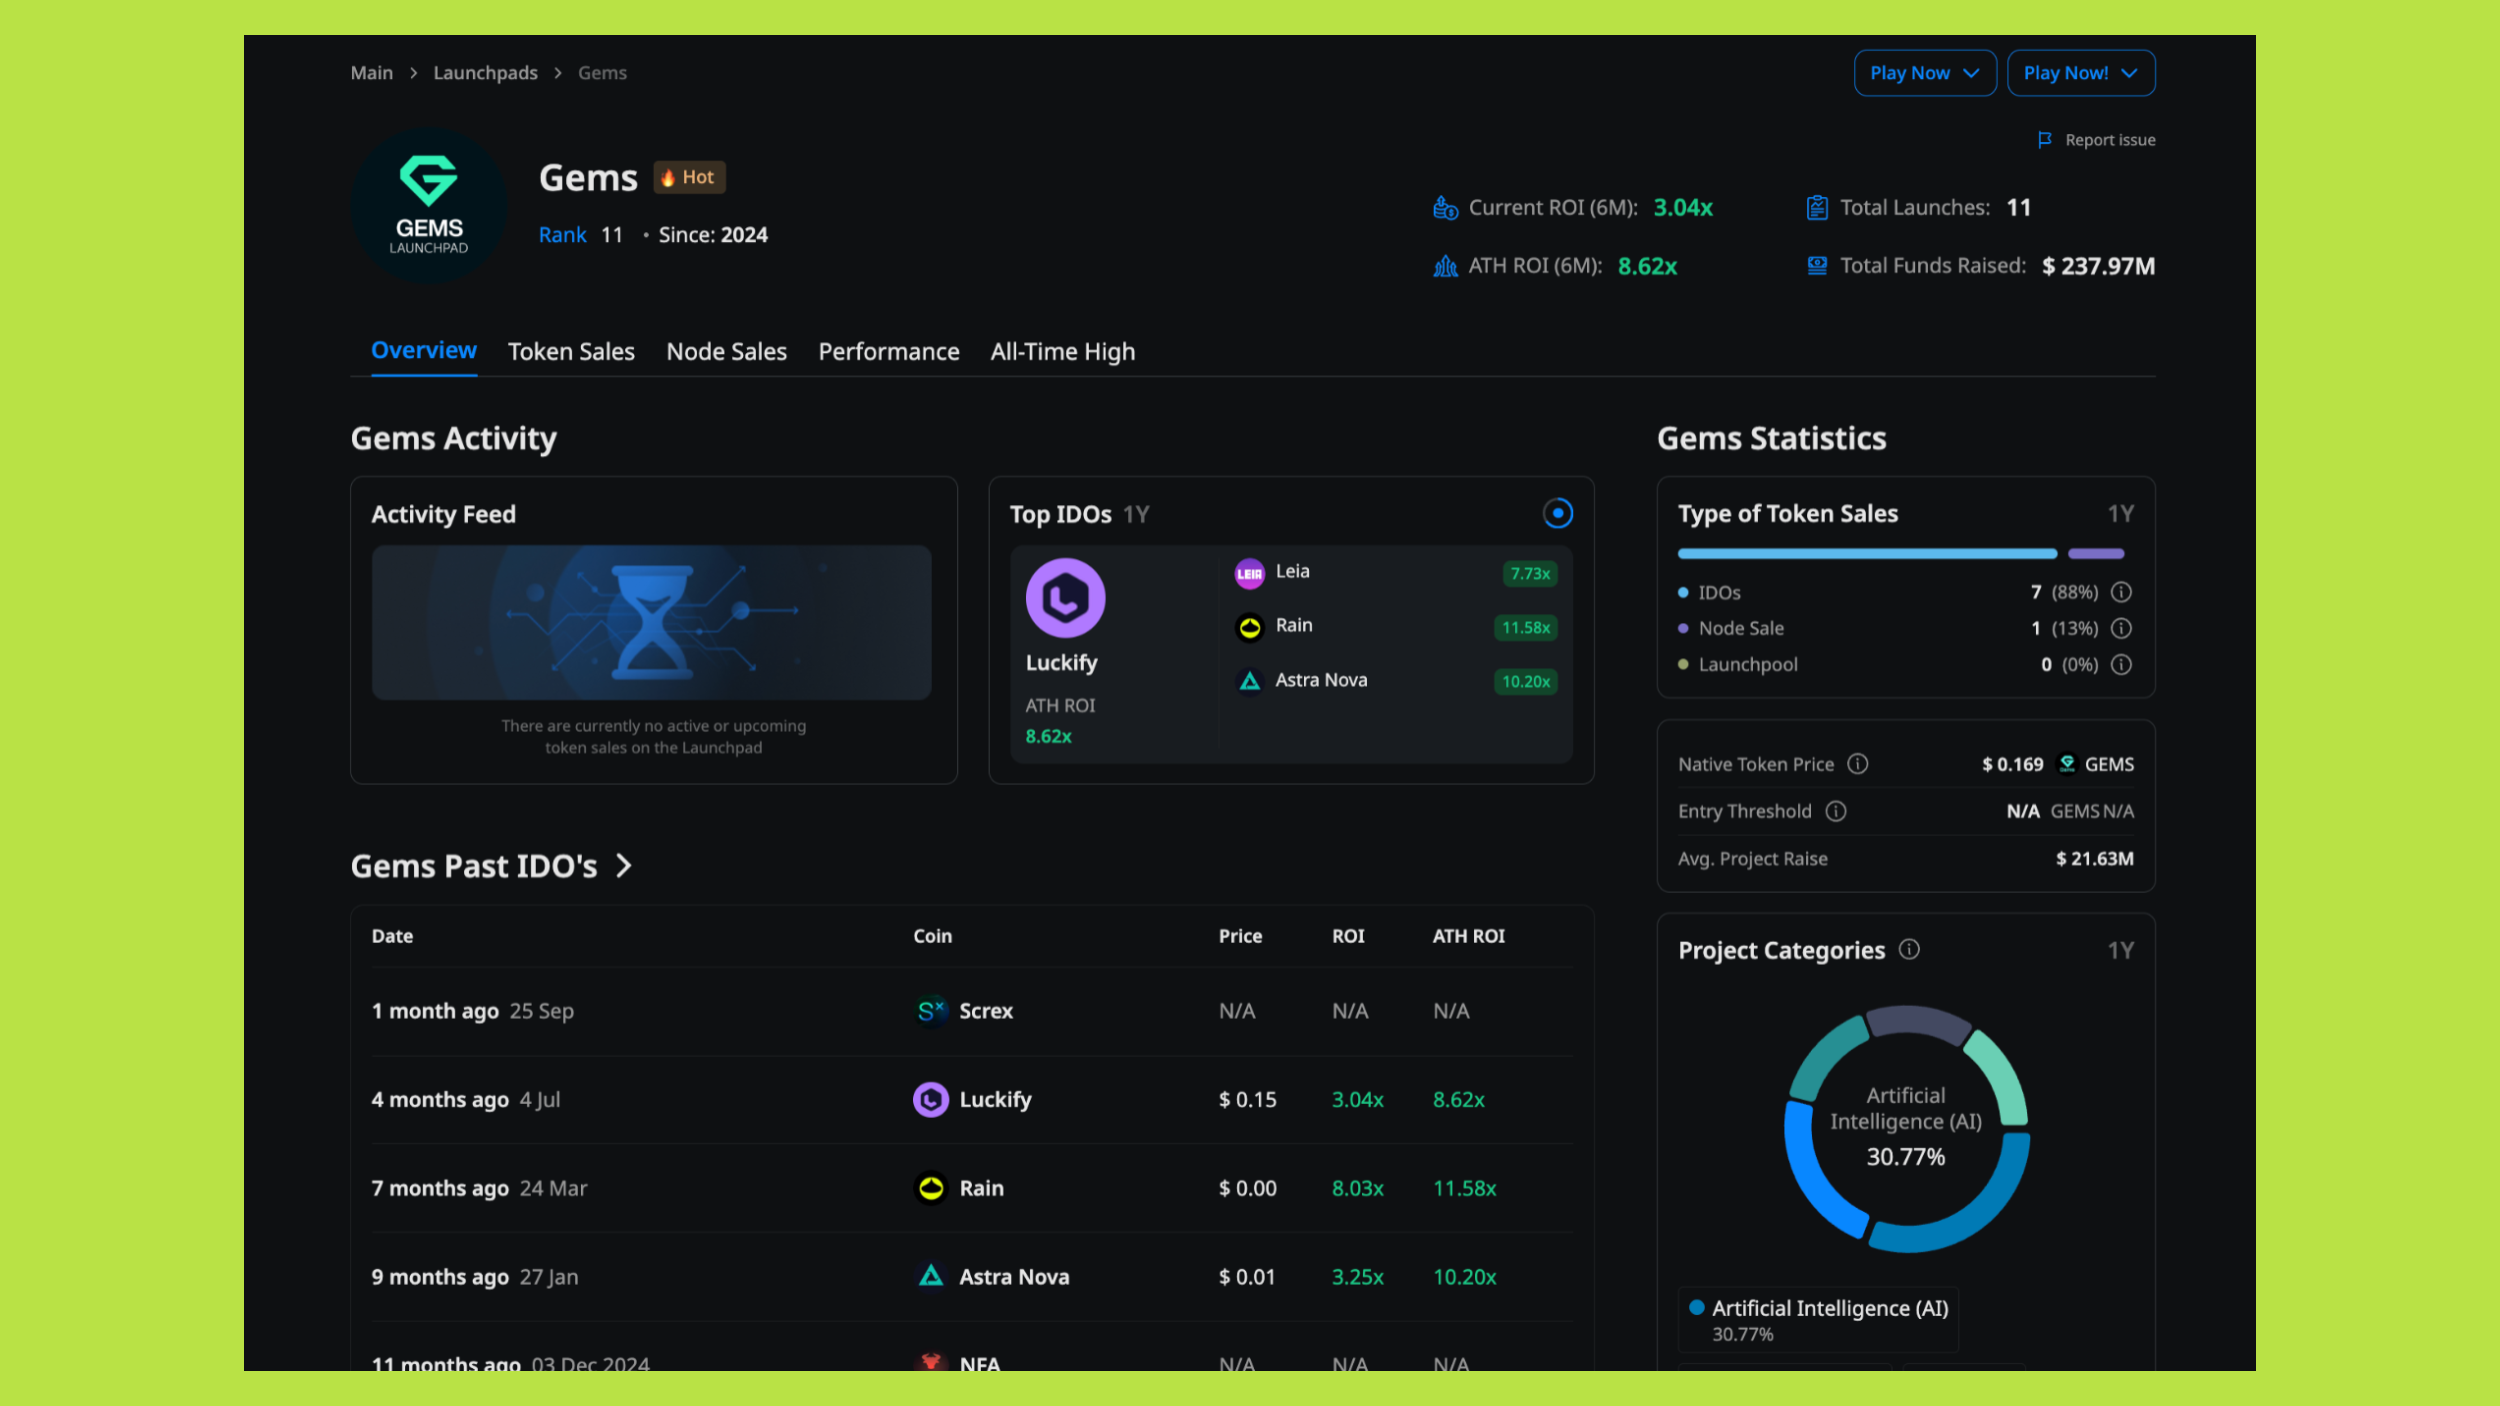Expand the Play Now! dropdown
The height and width of the screenshot is (1406, 2500).
tap(2080, 73)
